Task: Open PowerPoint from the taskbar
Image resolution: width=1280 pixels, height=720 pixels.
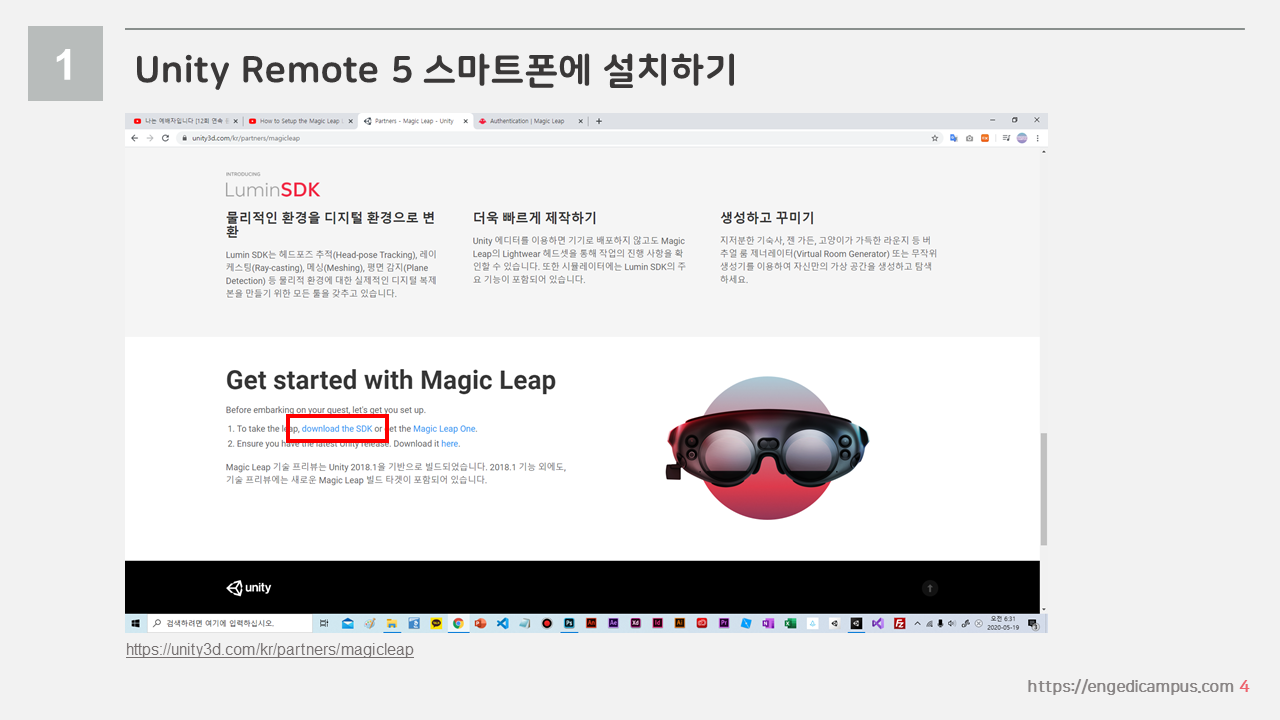Action: coord(480,623)
